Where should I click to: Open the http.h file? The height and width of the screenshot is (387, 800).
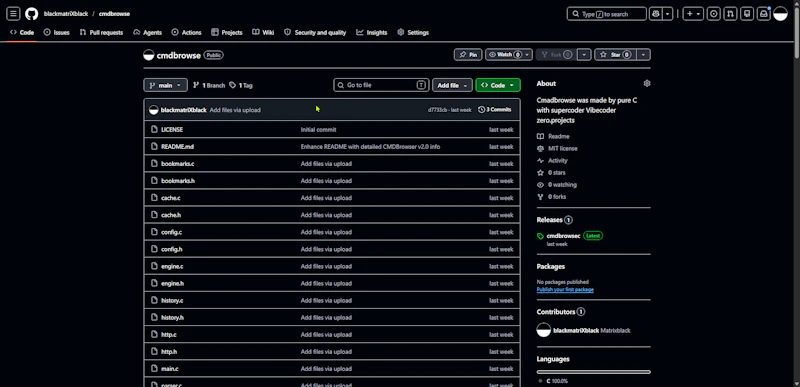click(169, 351)
